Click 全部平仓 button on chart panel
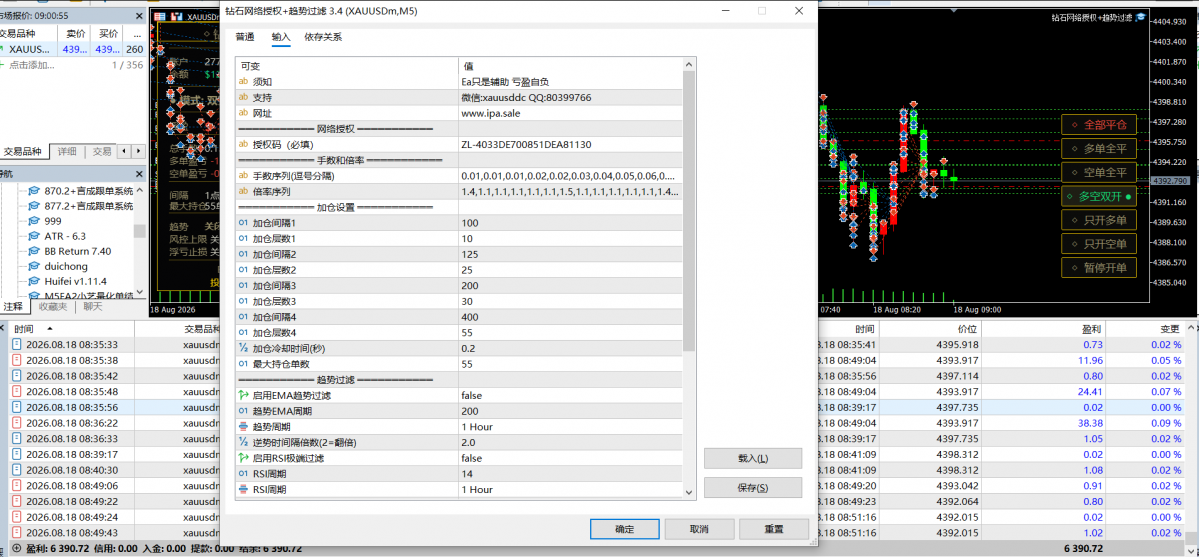The image size is (1199, 557). click(1099, 124)
